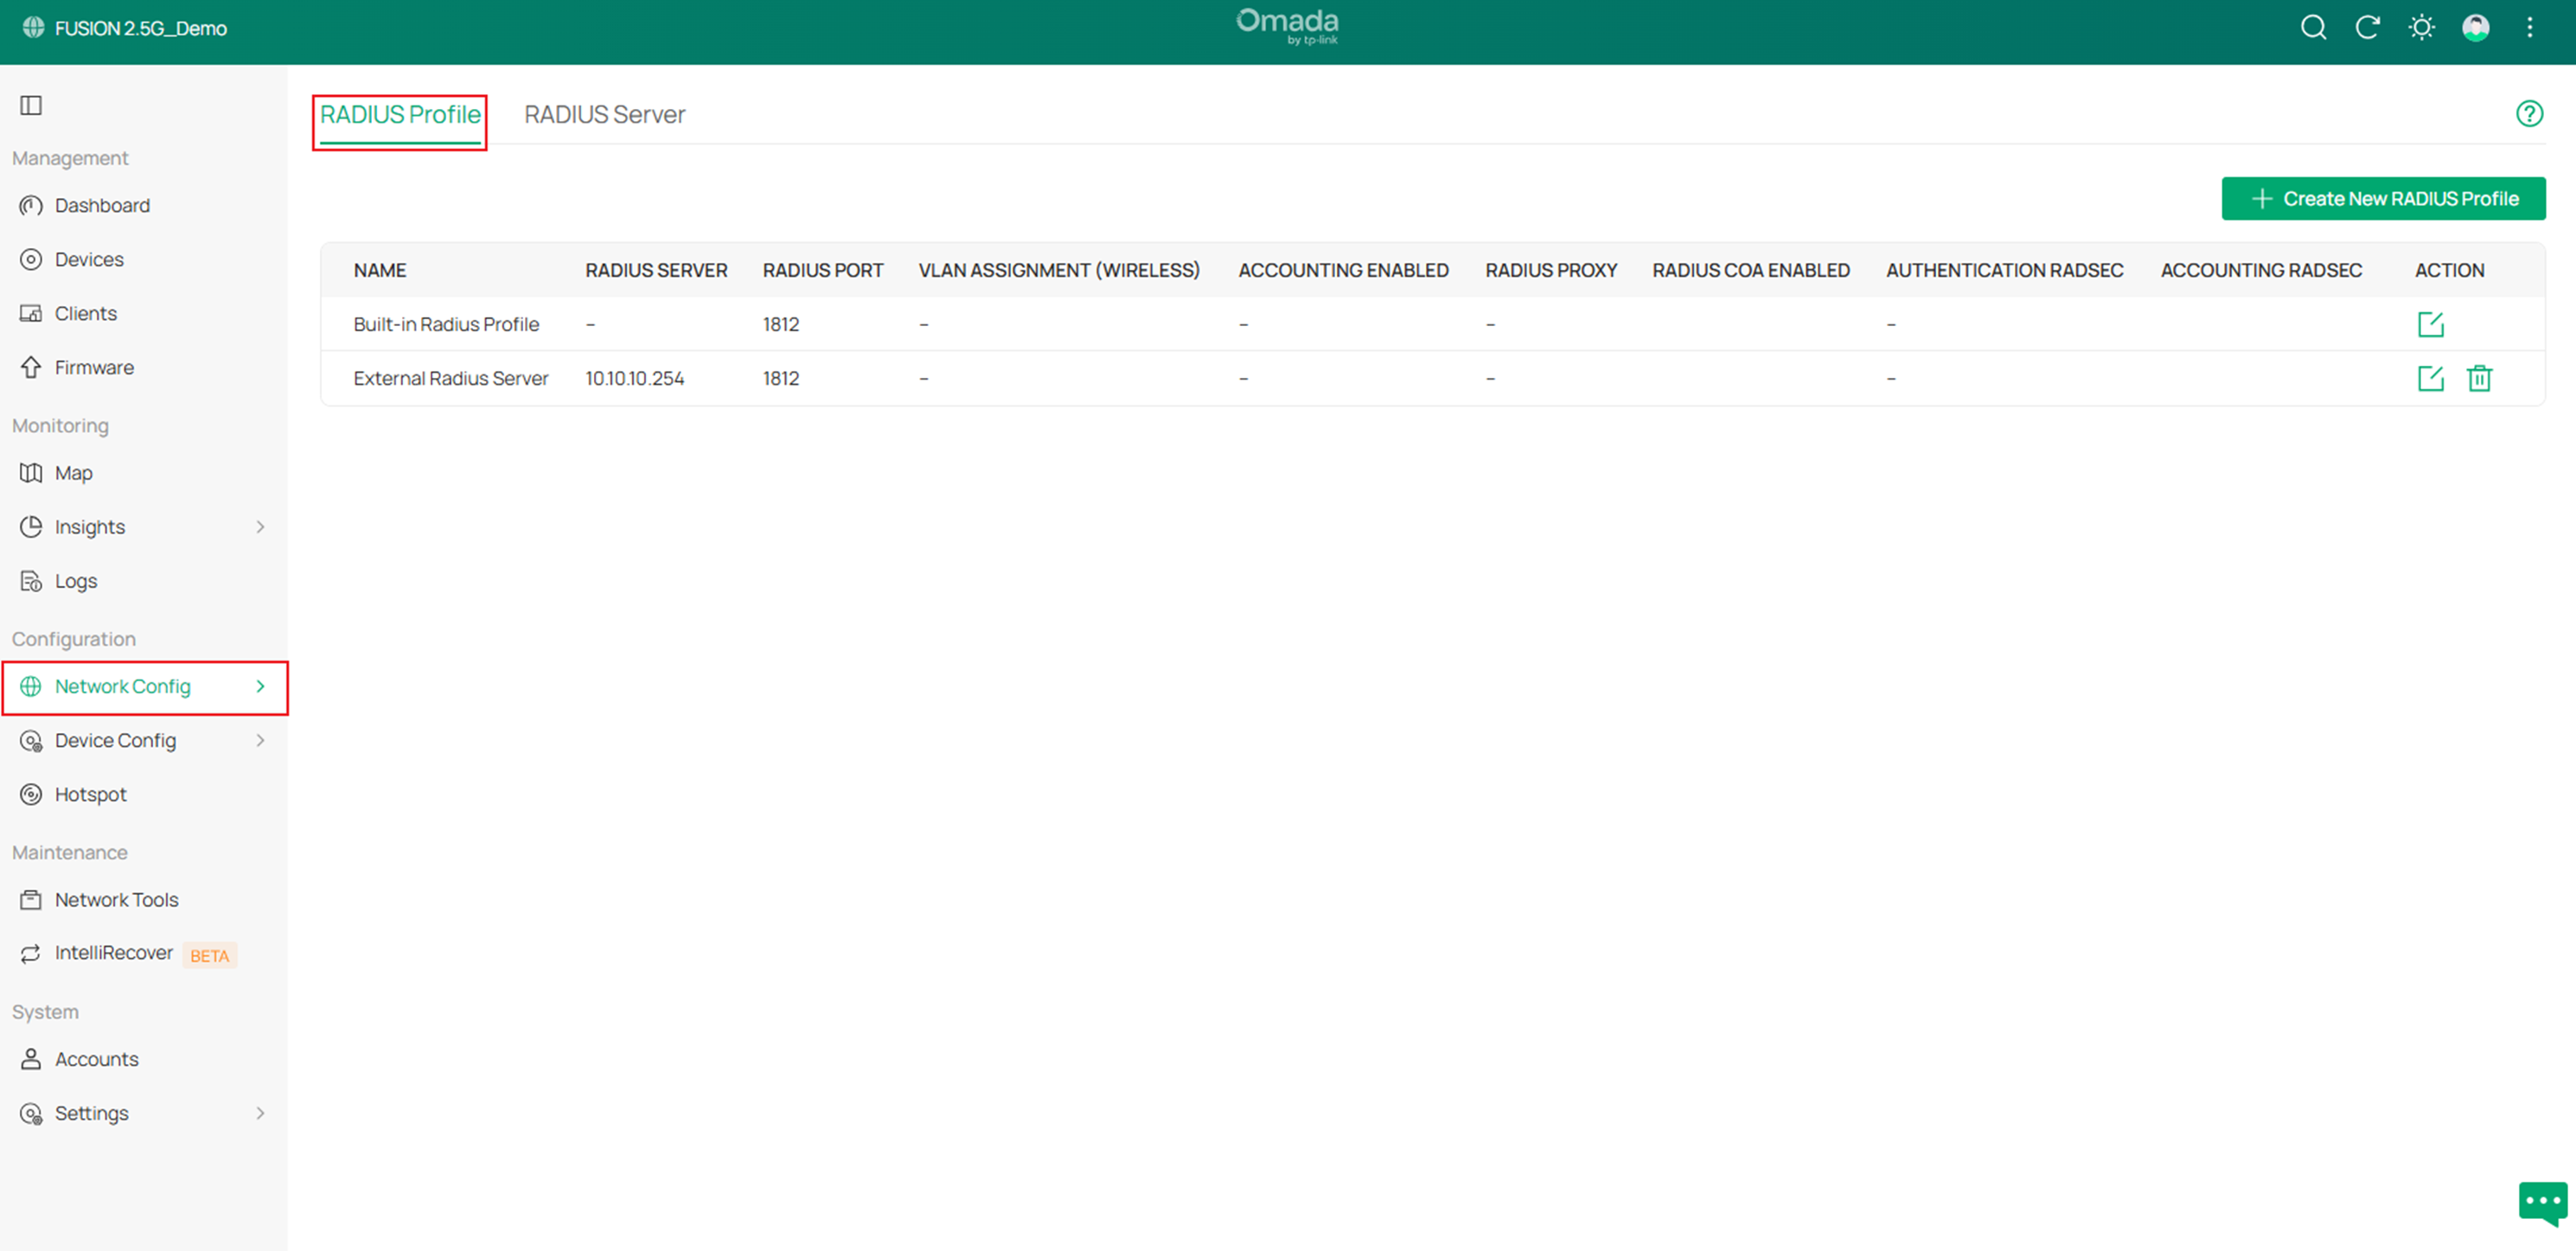The width and height of the screenshot is (2576, 1251).
Task: Click the Omada logo
Action: click(1287, 26)
